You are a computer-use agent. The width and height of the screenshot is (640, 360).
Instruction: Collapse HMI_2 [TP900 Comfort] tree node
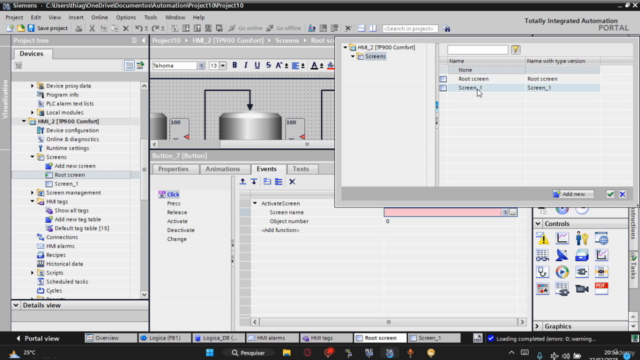pyautogui.click(x=24, y=121)
